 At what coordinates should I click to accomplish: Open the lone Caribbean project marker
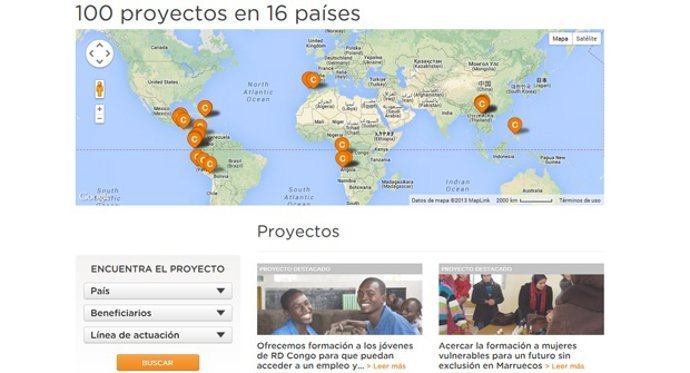point(205,108)
